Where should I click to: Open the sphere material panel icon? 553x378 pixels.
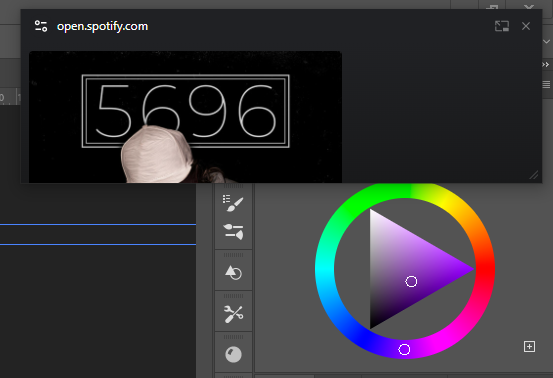(233, 354)
